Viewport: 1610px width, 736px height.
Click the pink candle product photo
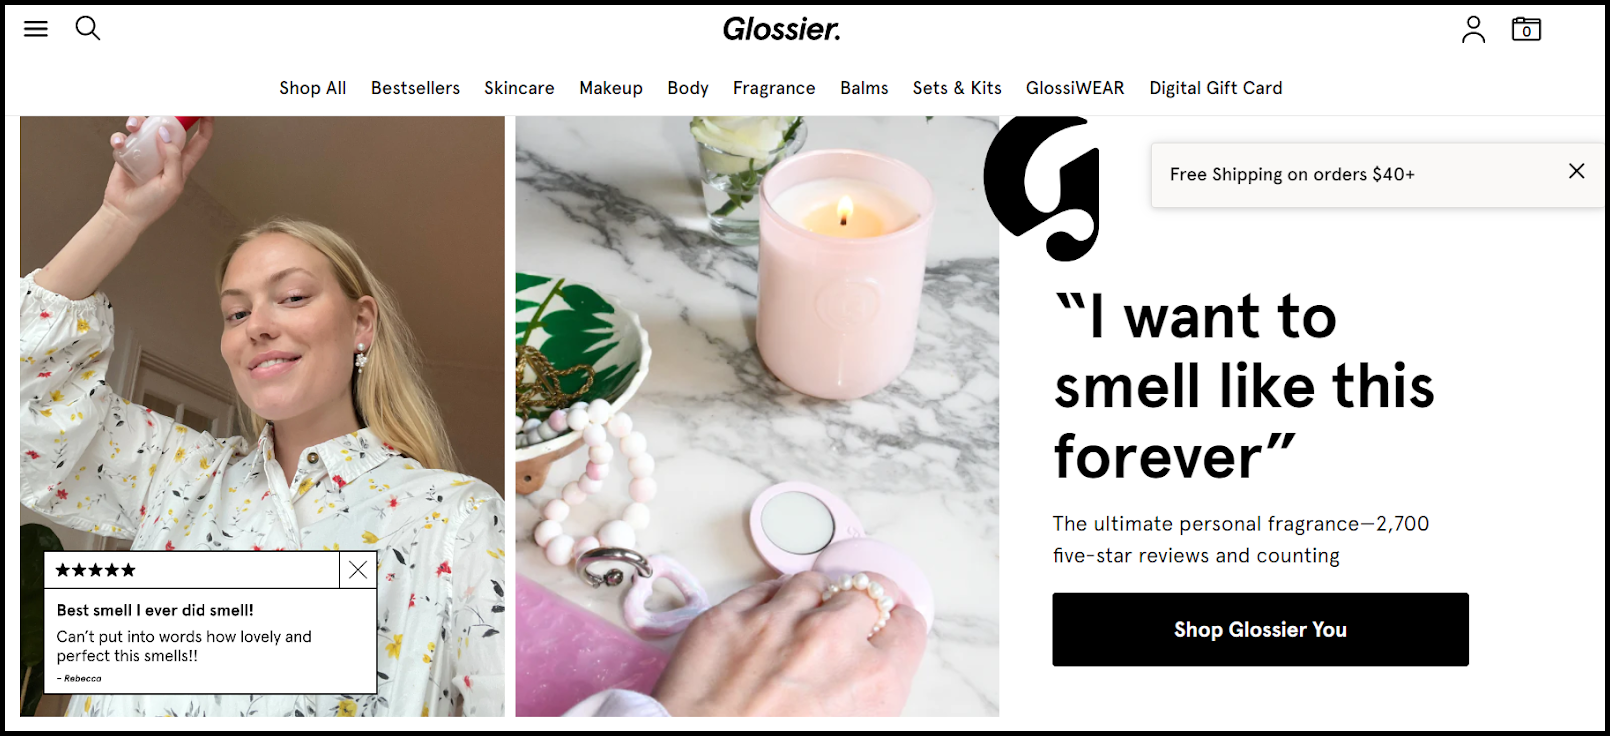(757, 416)
